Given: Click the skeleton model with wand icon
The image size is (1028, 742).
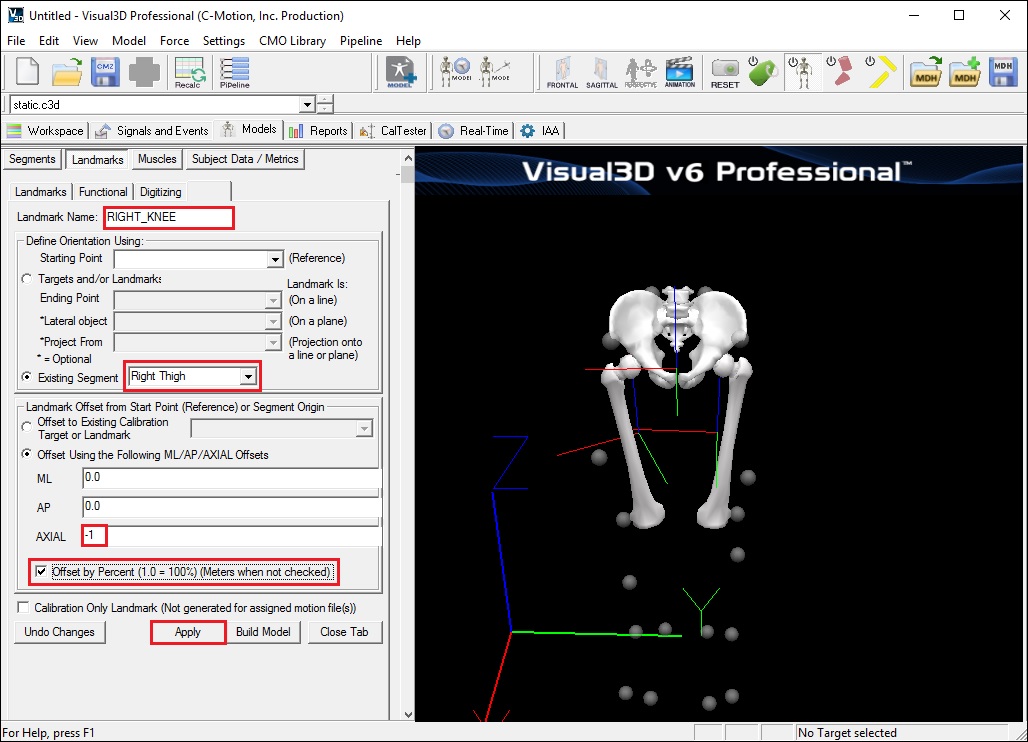Looking at the screenshot, I should [x=495, y=72].
